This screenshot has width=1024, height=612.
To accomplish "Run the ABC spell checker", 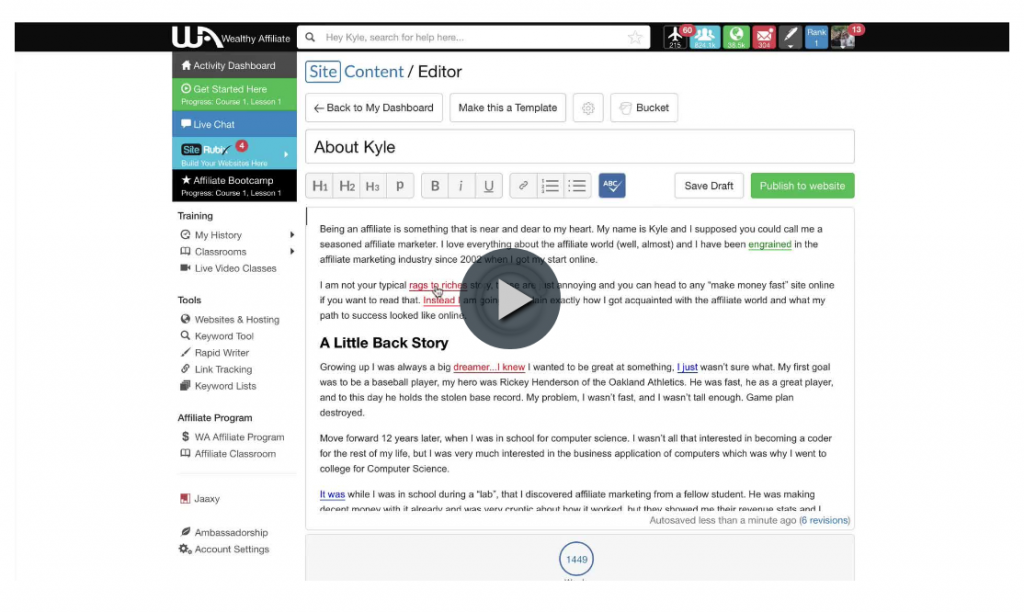I will point(611,185).
